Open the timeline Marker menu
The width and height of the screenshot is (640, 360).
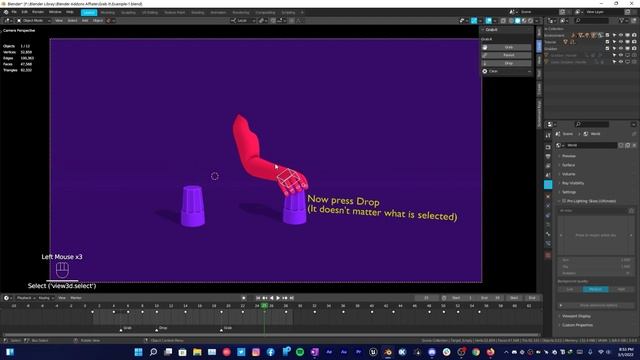pyautogui.click(x=76, y=298)
